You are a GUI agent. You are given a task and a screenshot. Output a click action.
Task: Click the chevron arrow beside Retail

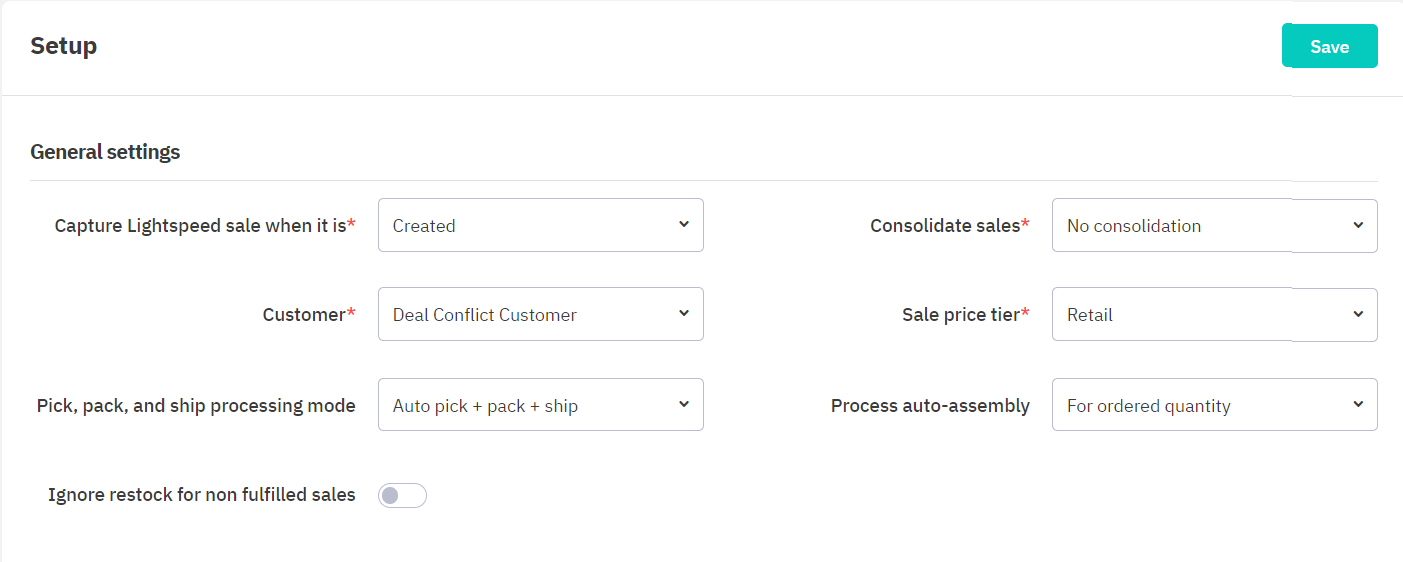[x=1358, y=314]
